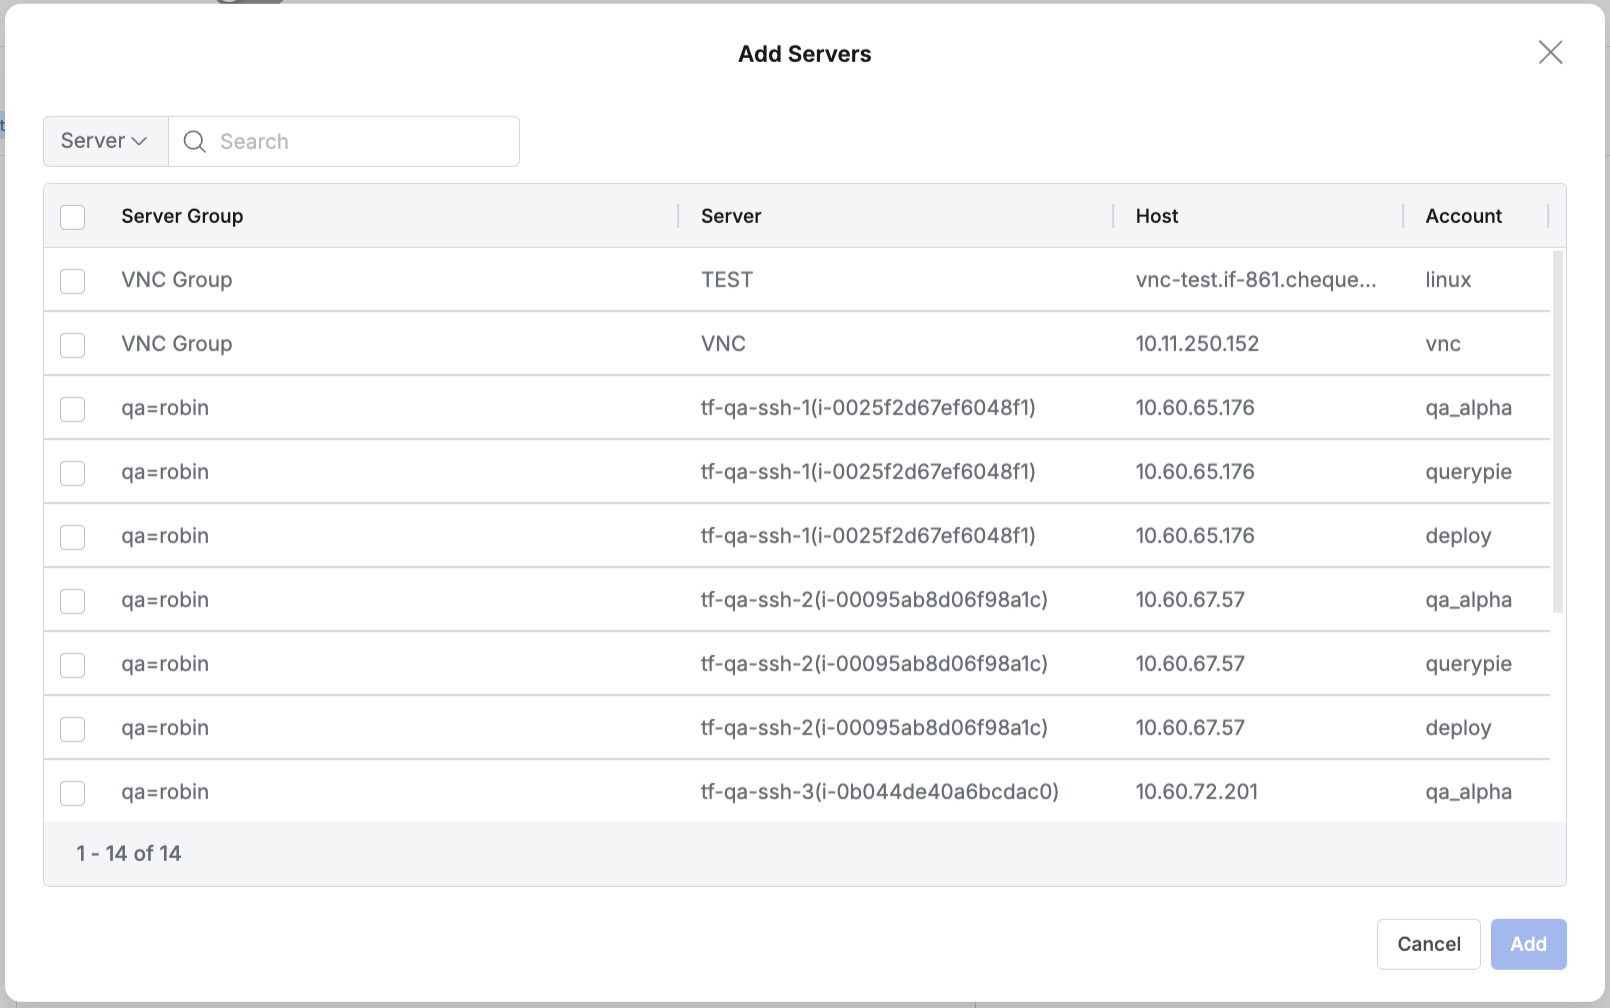This screenshot has width=1610, height=1008.
Task: Check tf-qa-ssh-1 row with deploy account
Action: click(73, 537)
